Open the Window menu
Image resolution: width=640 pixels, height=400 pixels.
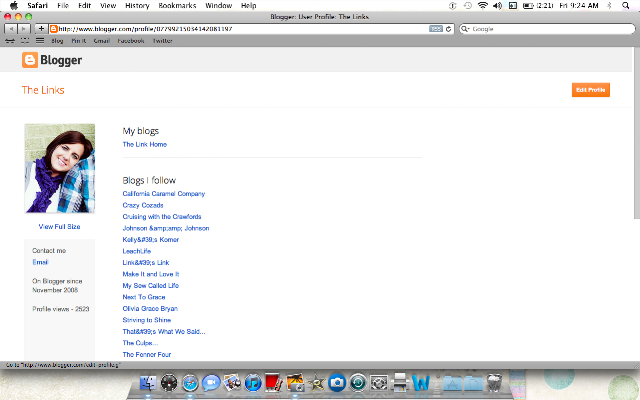[218, 6]
